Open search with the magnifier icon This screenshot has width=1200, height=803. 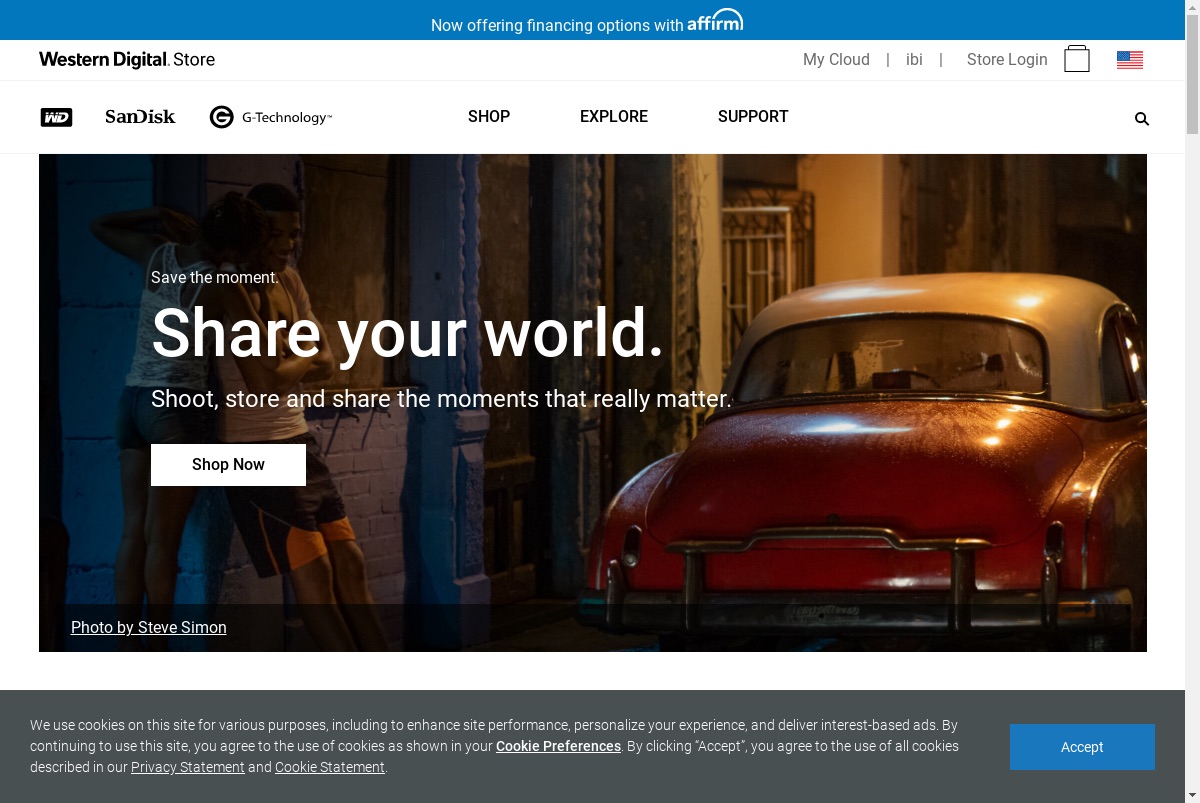coord(1142,119)
